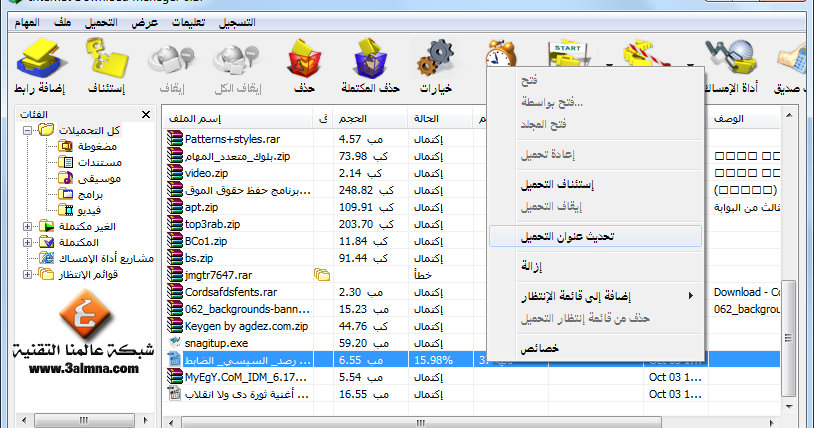Screen dimensions: 814x428
Task: Click the download list horizontal scrollbar
Action: (x=421, y=423)
